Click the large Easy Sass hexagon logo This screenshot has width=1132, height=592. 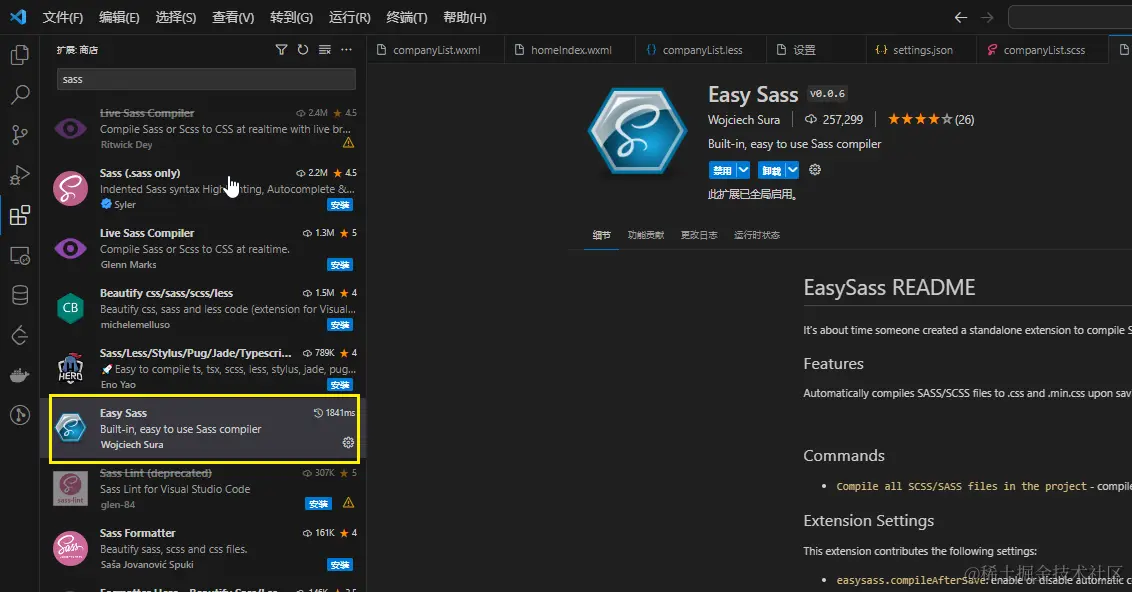click(637, 132)
